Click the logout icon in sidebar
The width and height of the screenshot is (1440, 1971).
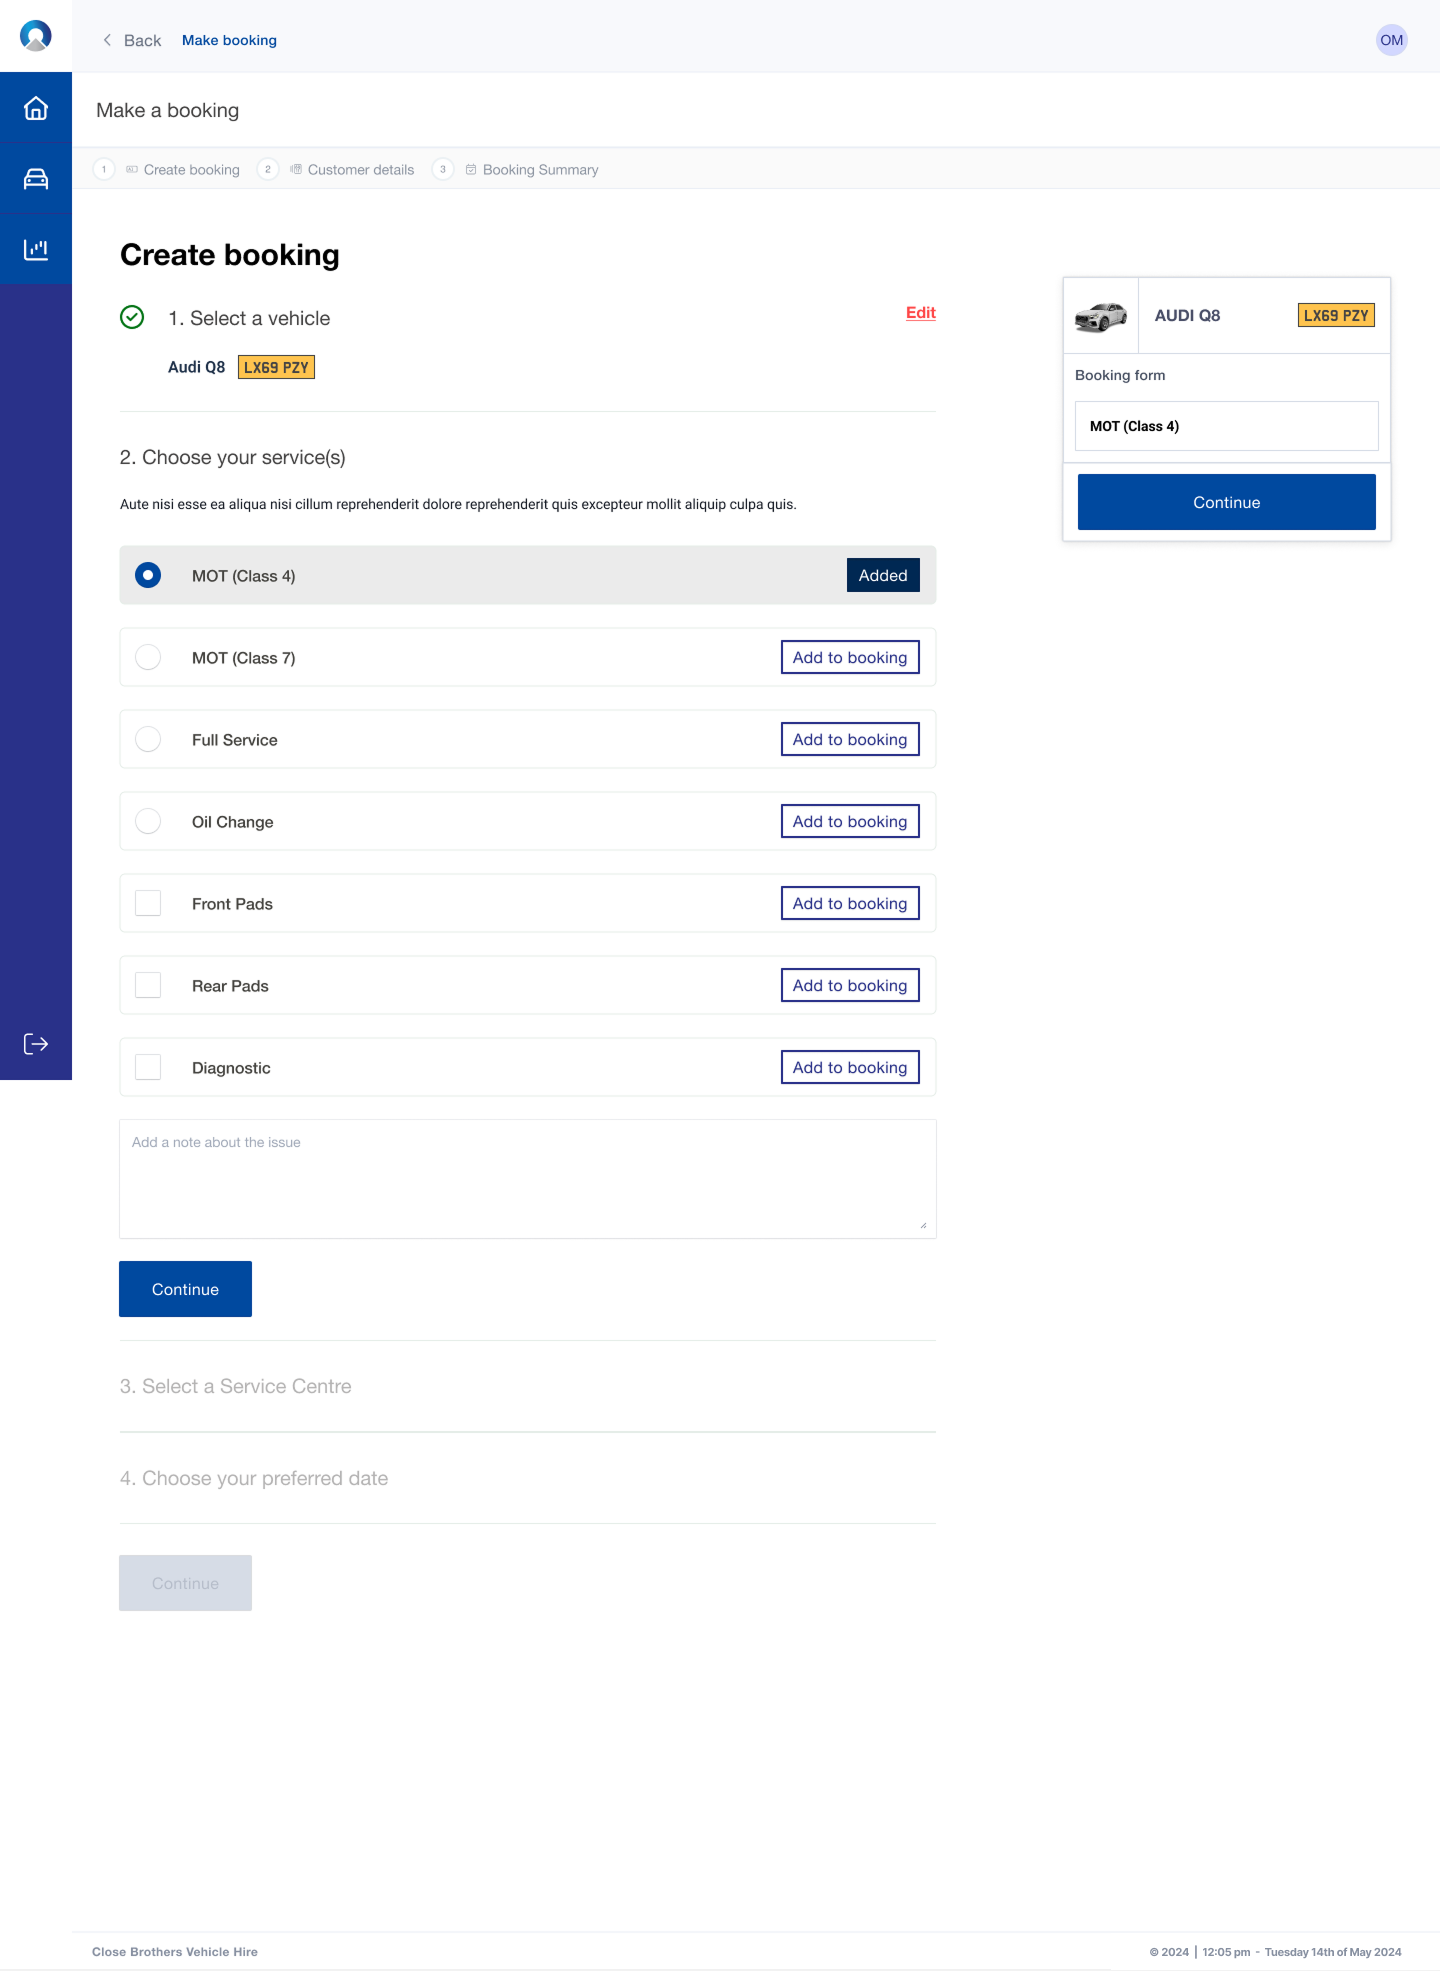coord(36,1044)
